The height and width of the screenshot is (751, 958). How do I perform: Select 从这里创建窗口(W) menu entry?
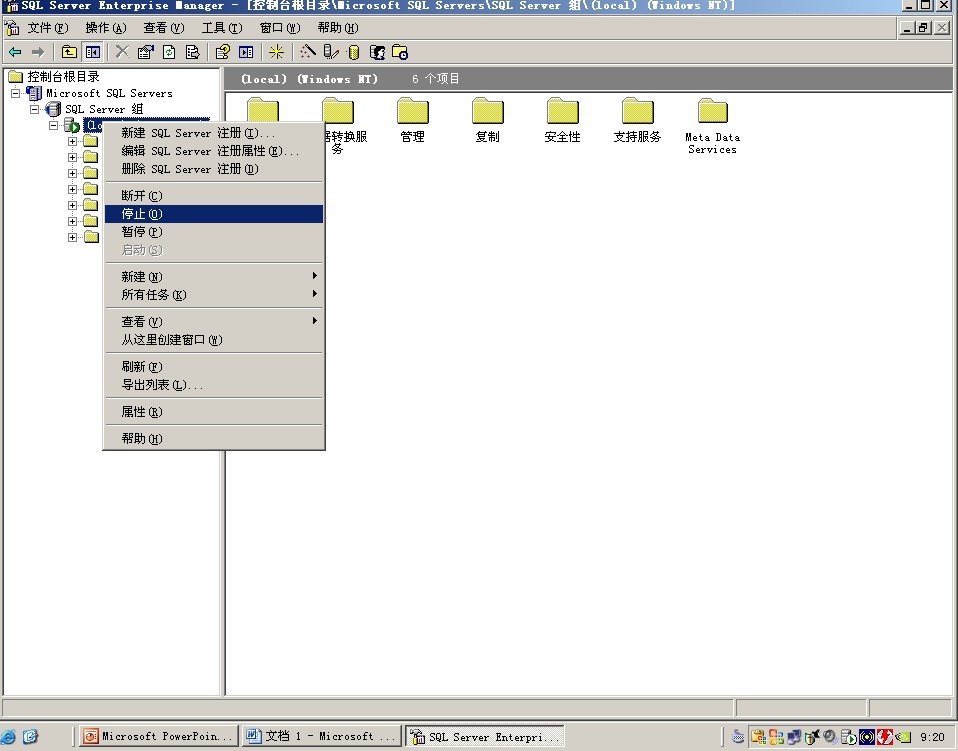[214, 340]
